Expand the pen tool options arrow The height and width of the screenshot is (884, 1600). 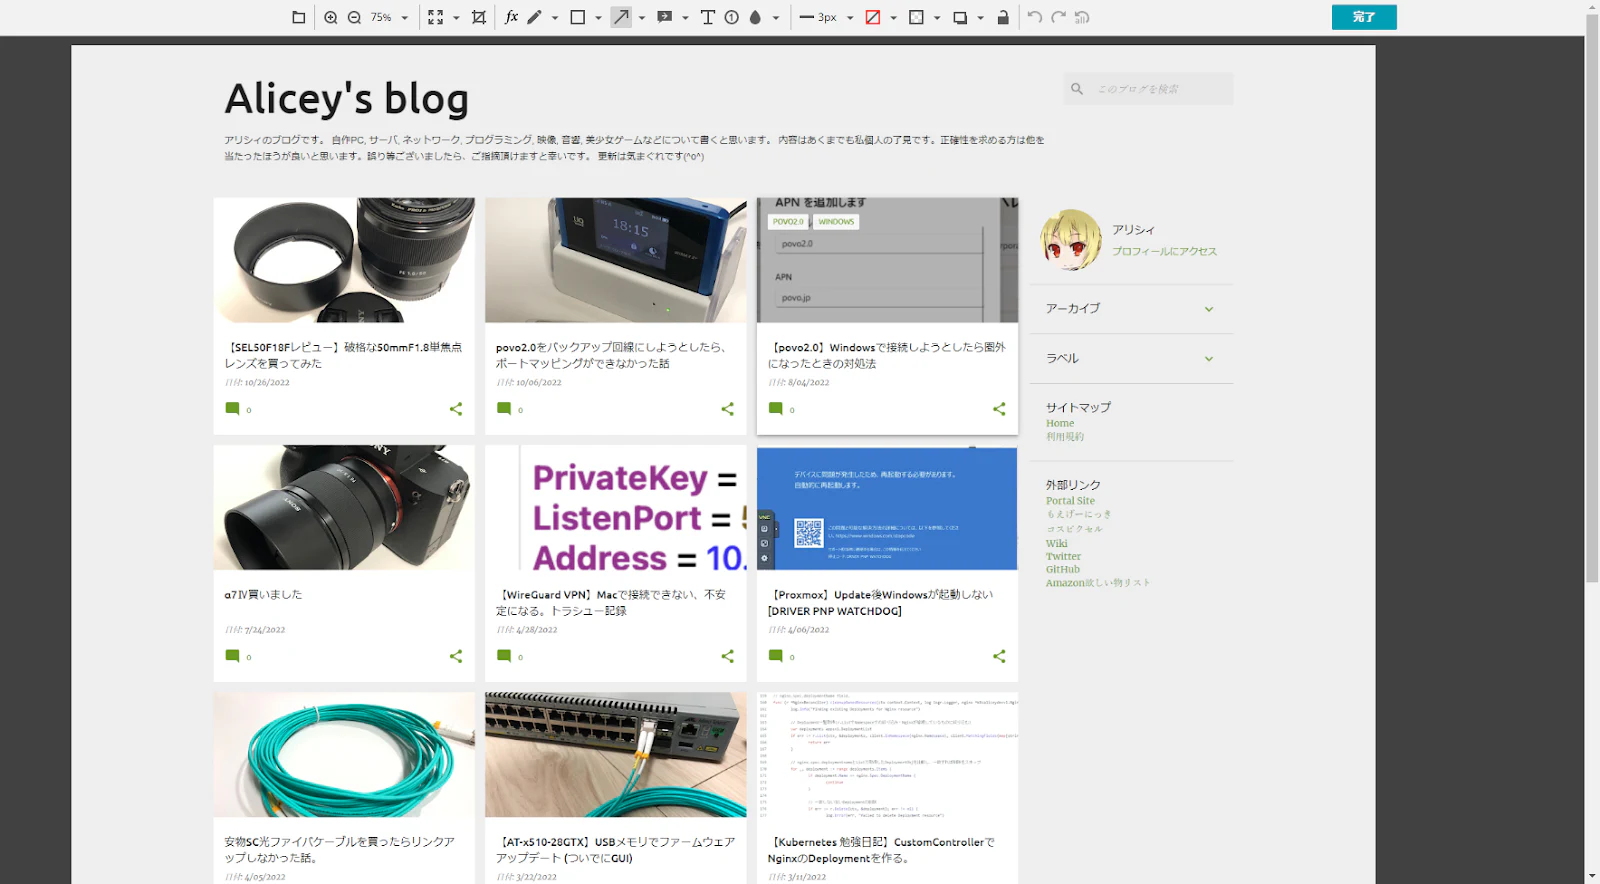coord(554,18)
